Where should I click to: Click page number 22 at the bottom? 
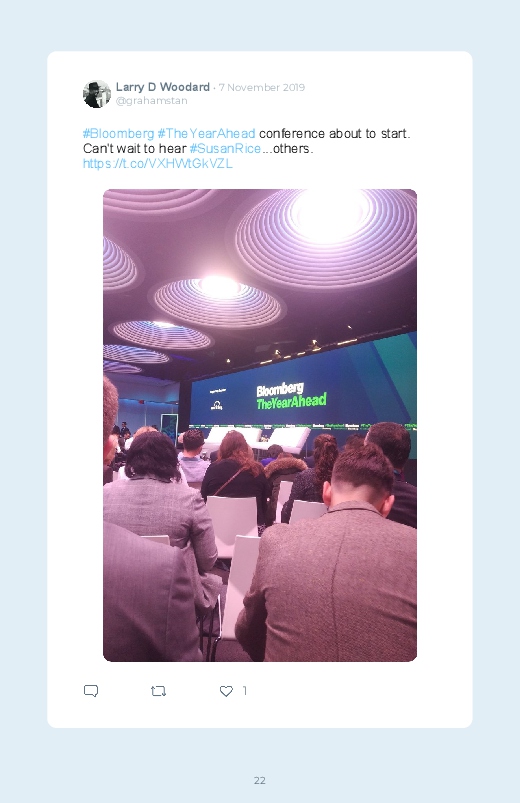click(x=260, y=780)
